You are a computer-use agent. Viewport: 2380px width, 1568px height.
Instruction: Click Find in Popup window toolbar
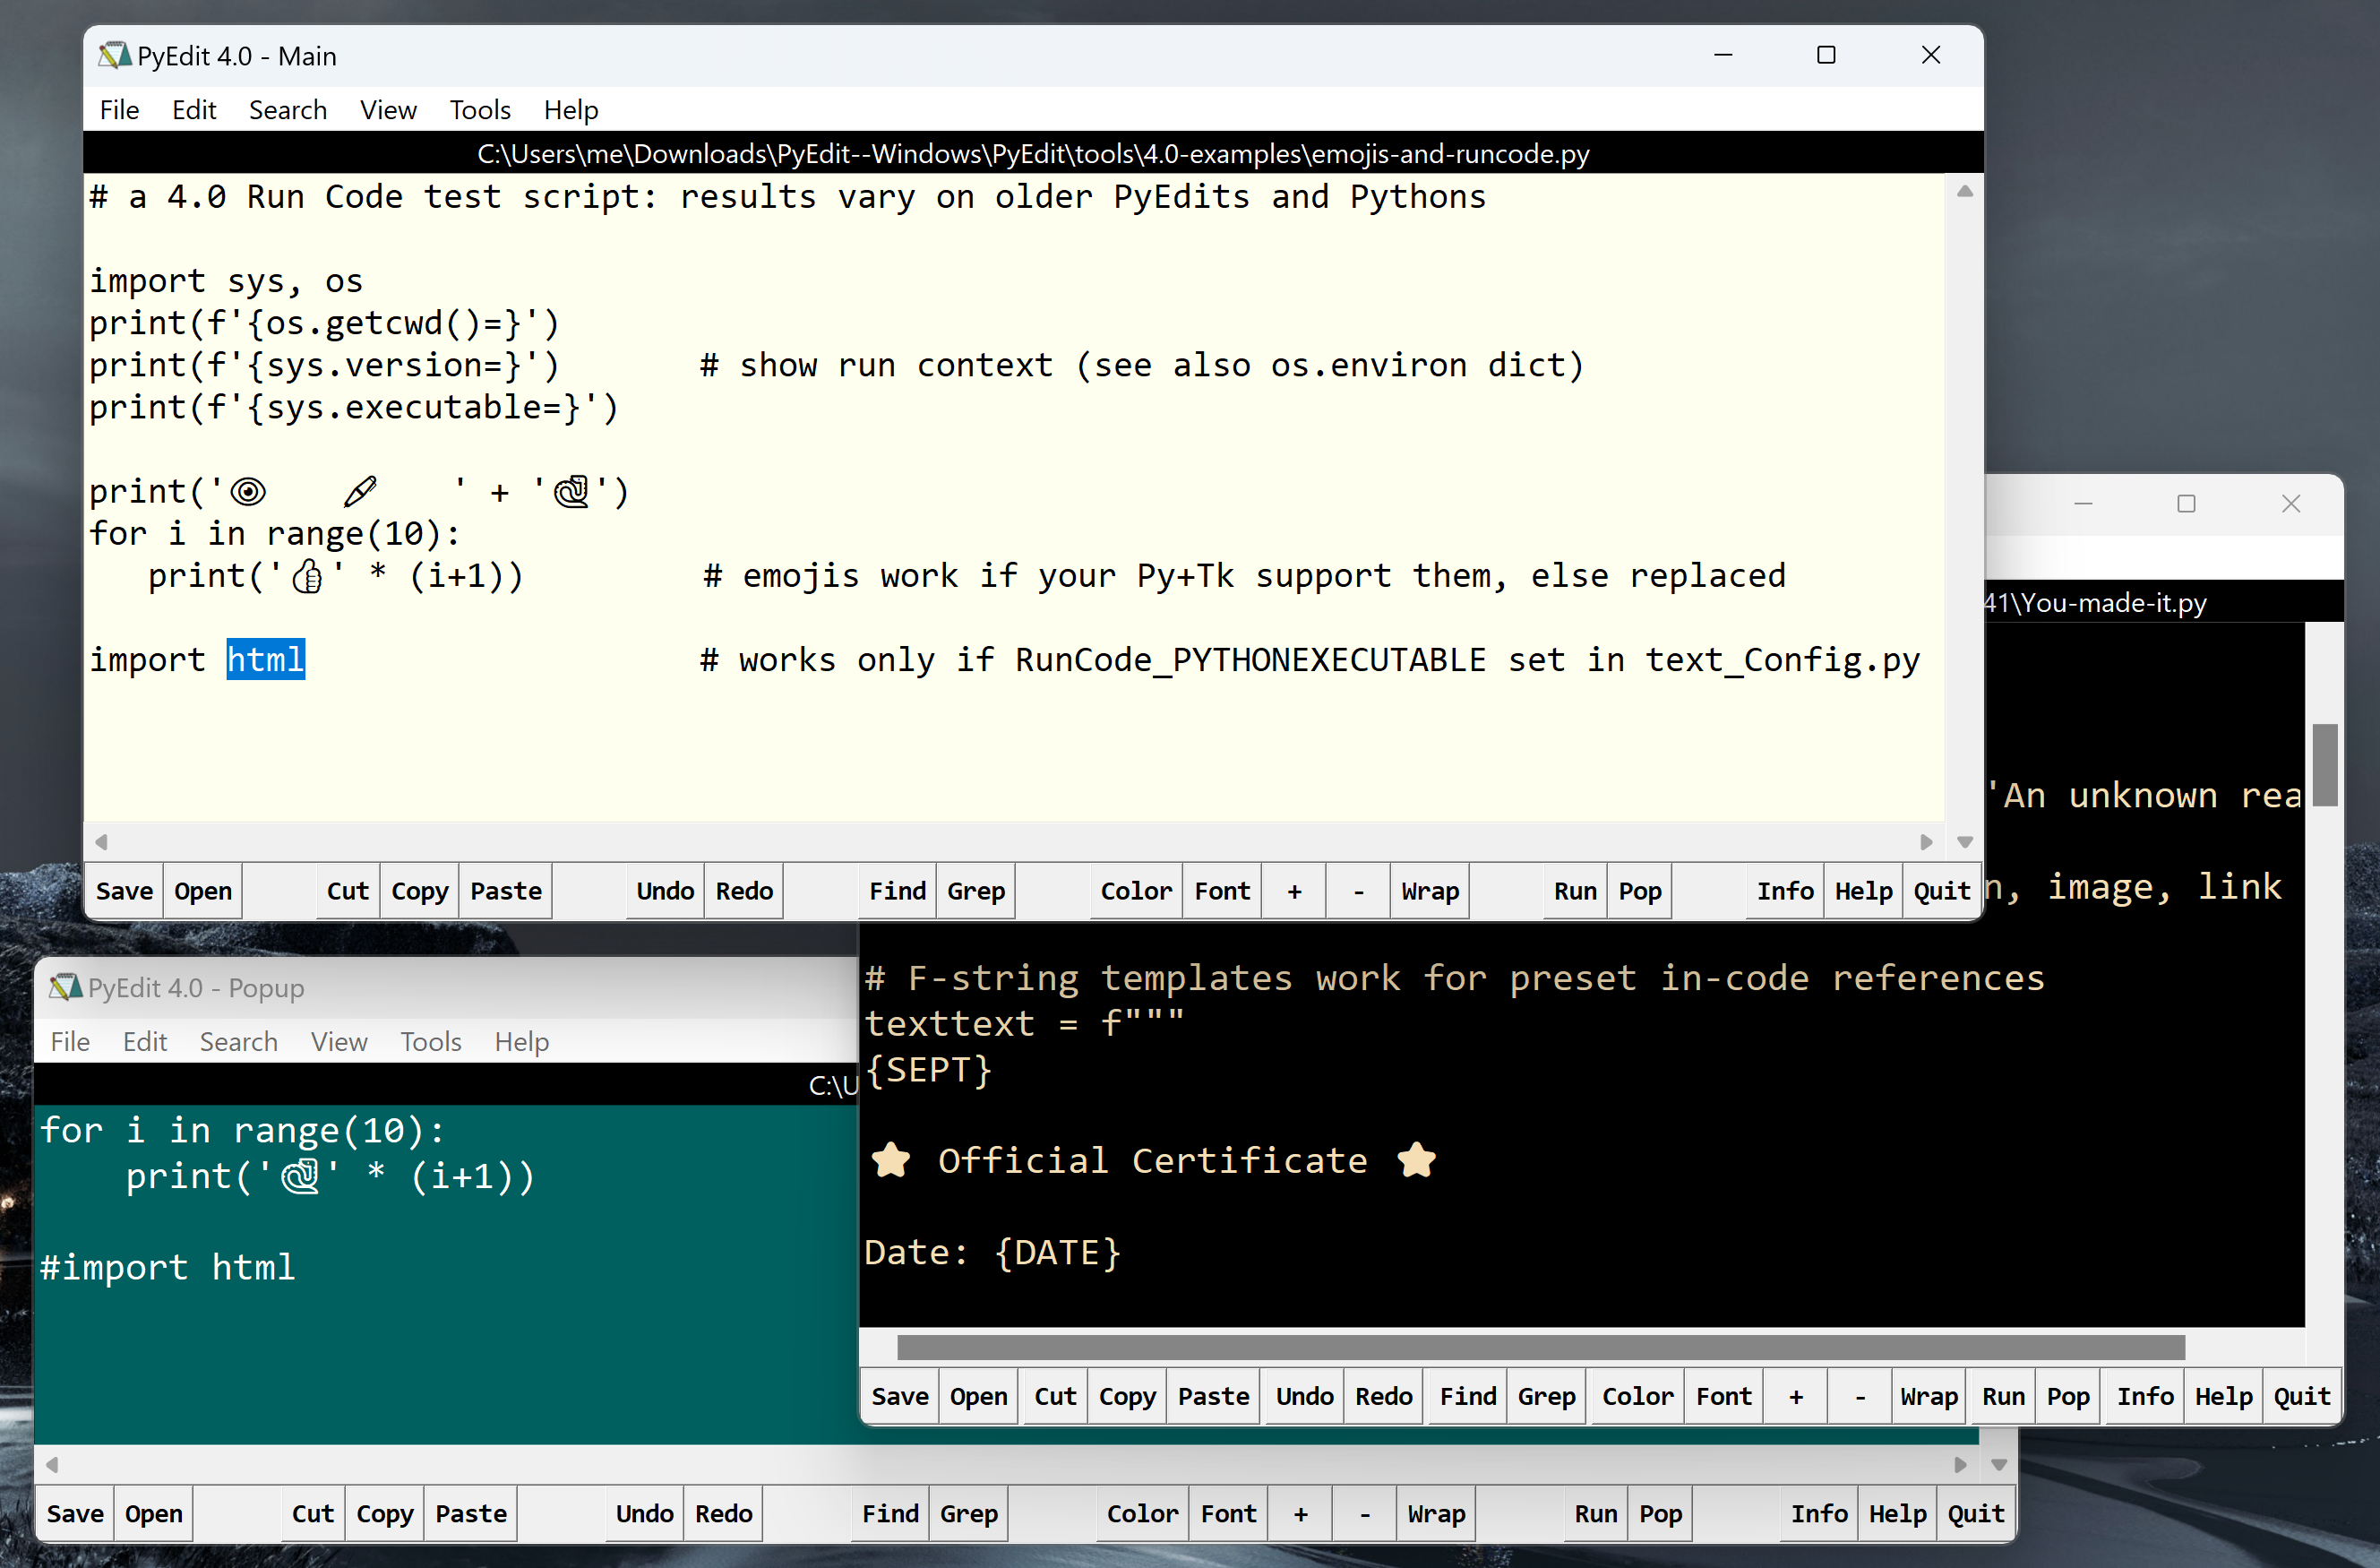[890, 1513]
